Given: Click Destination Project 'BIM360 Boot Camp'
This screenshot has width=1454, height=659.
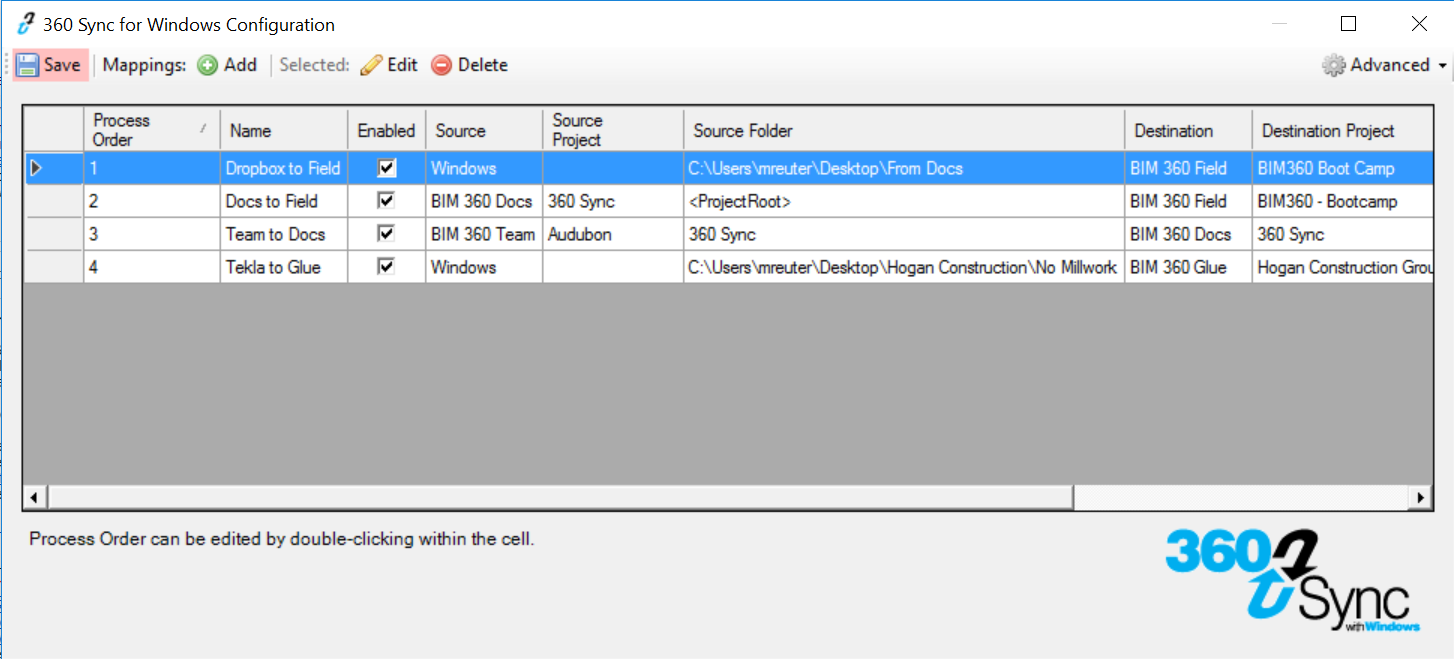Looking at the screenshot, I should click(1342, 168).
